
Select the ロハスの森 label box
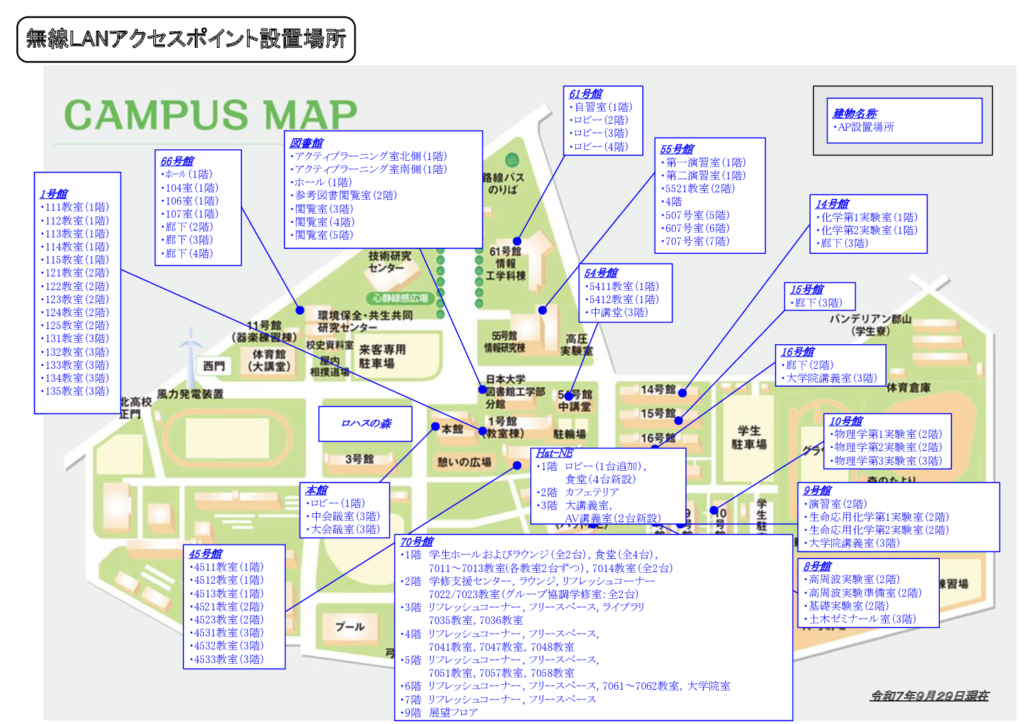[366, 424]
